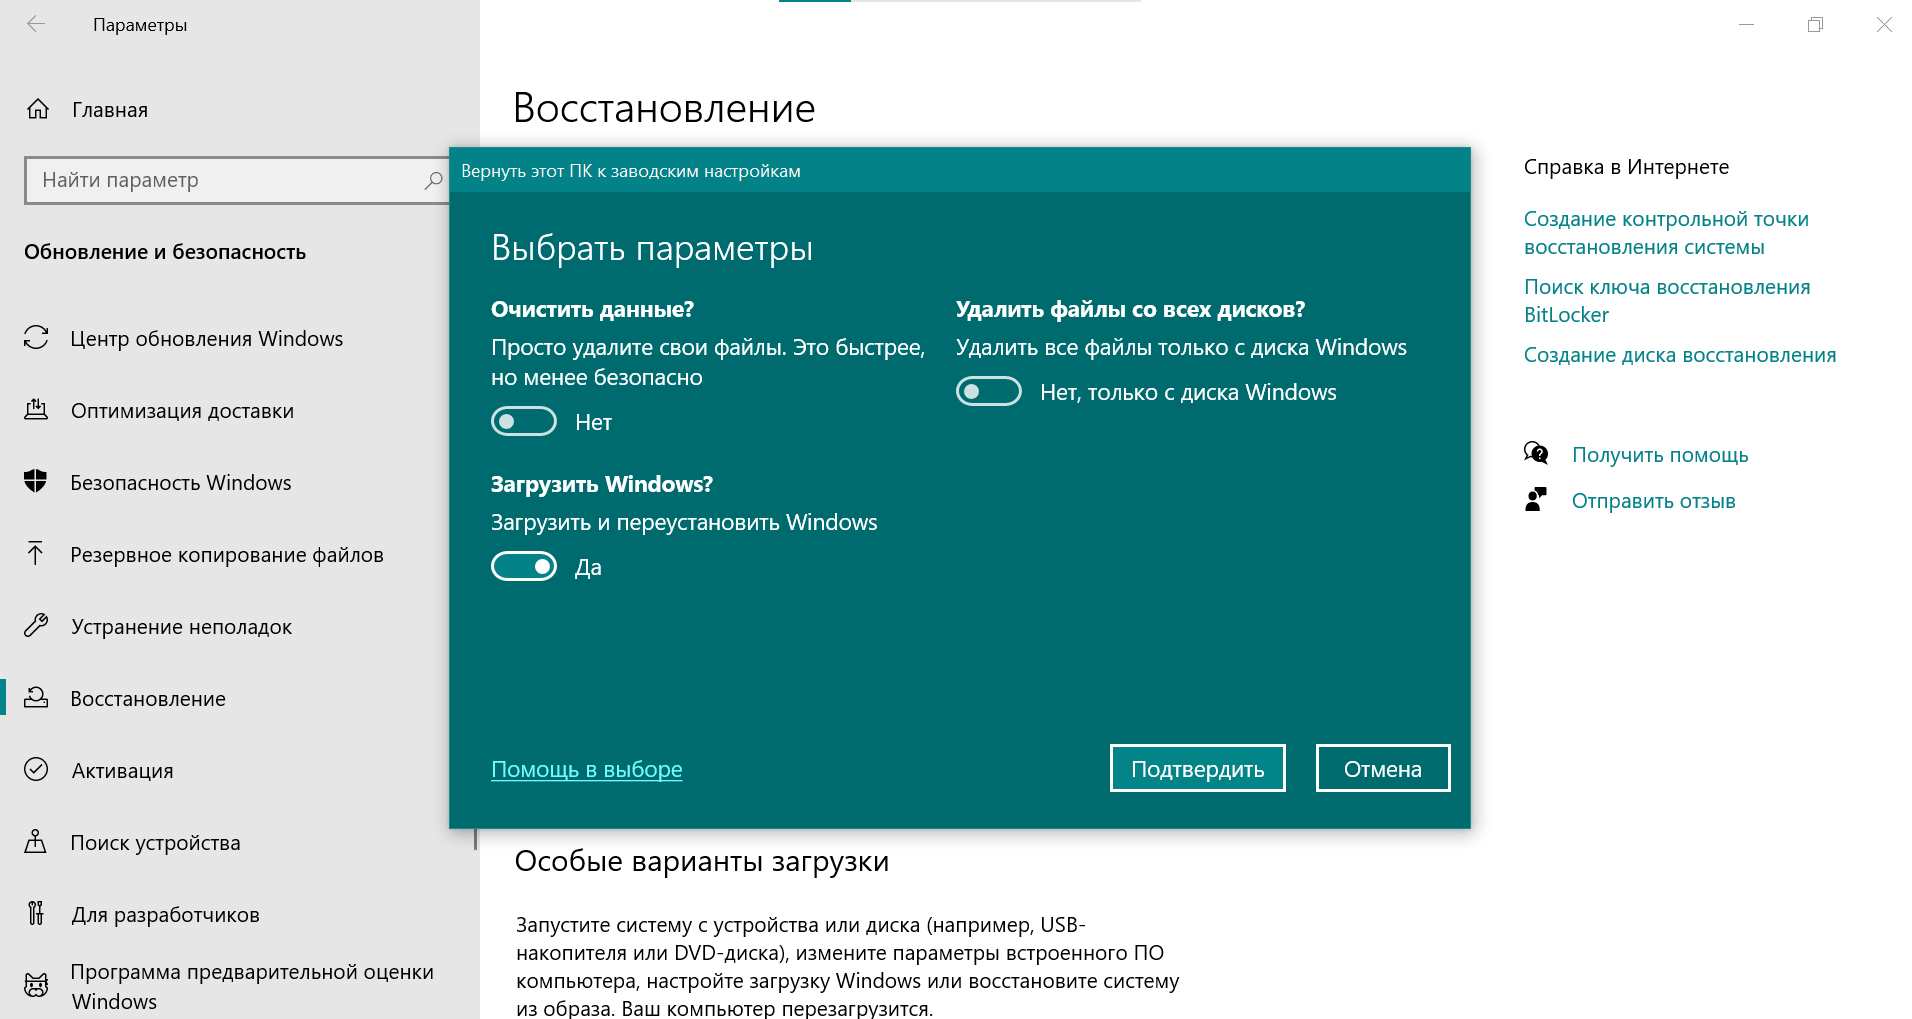Screen dimensions: 1912x1019
Task: Click the Поиск устройства person icon
Action: [x=36, y=842]
